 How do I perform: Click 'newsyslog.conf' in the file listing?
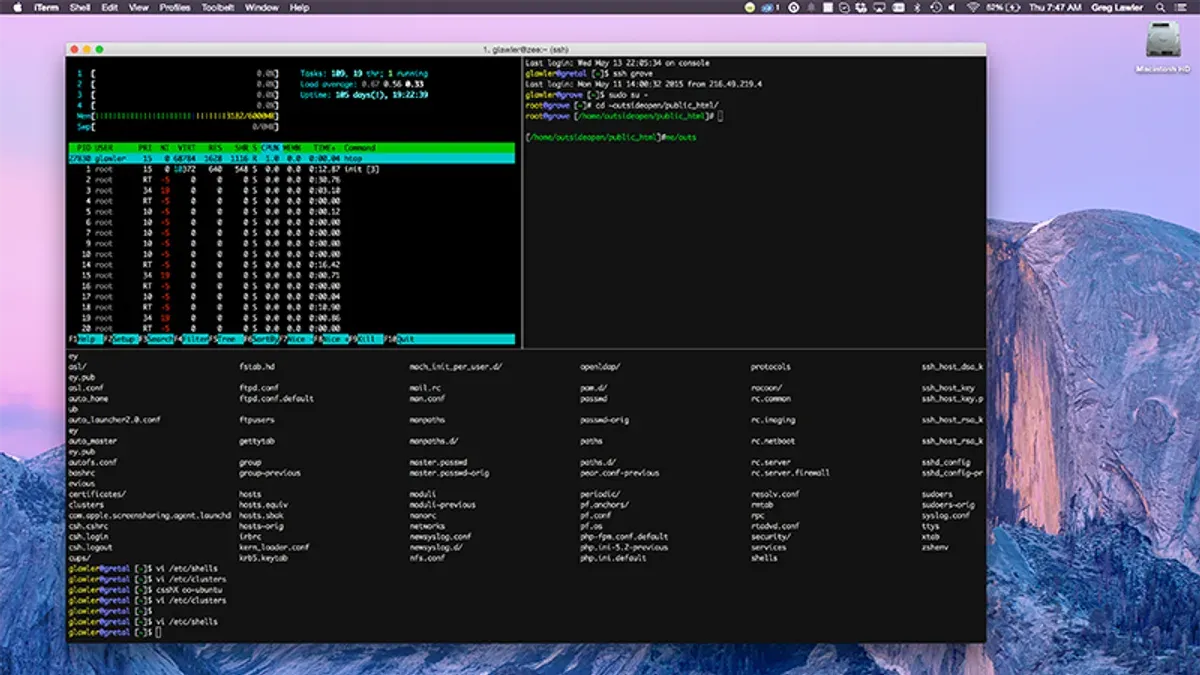point(440,537)
